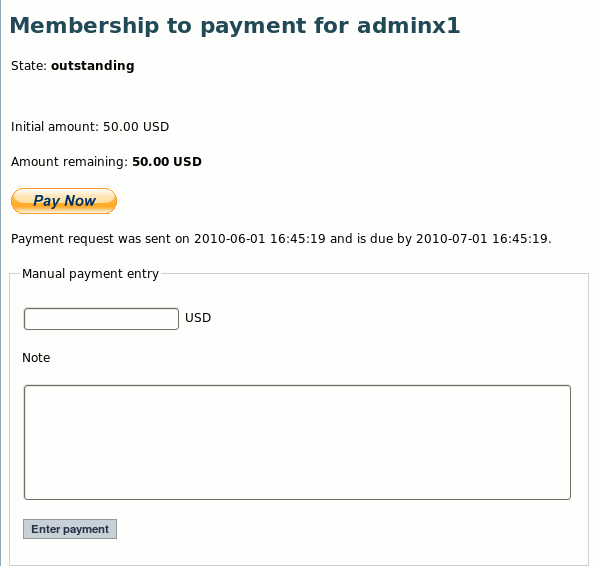Click the word 'Now' on the PayPal button
This screenshot has width=596, height=566.
tap(80, 201)
